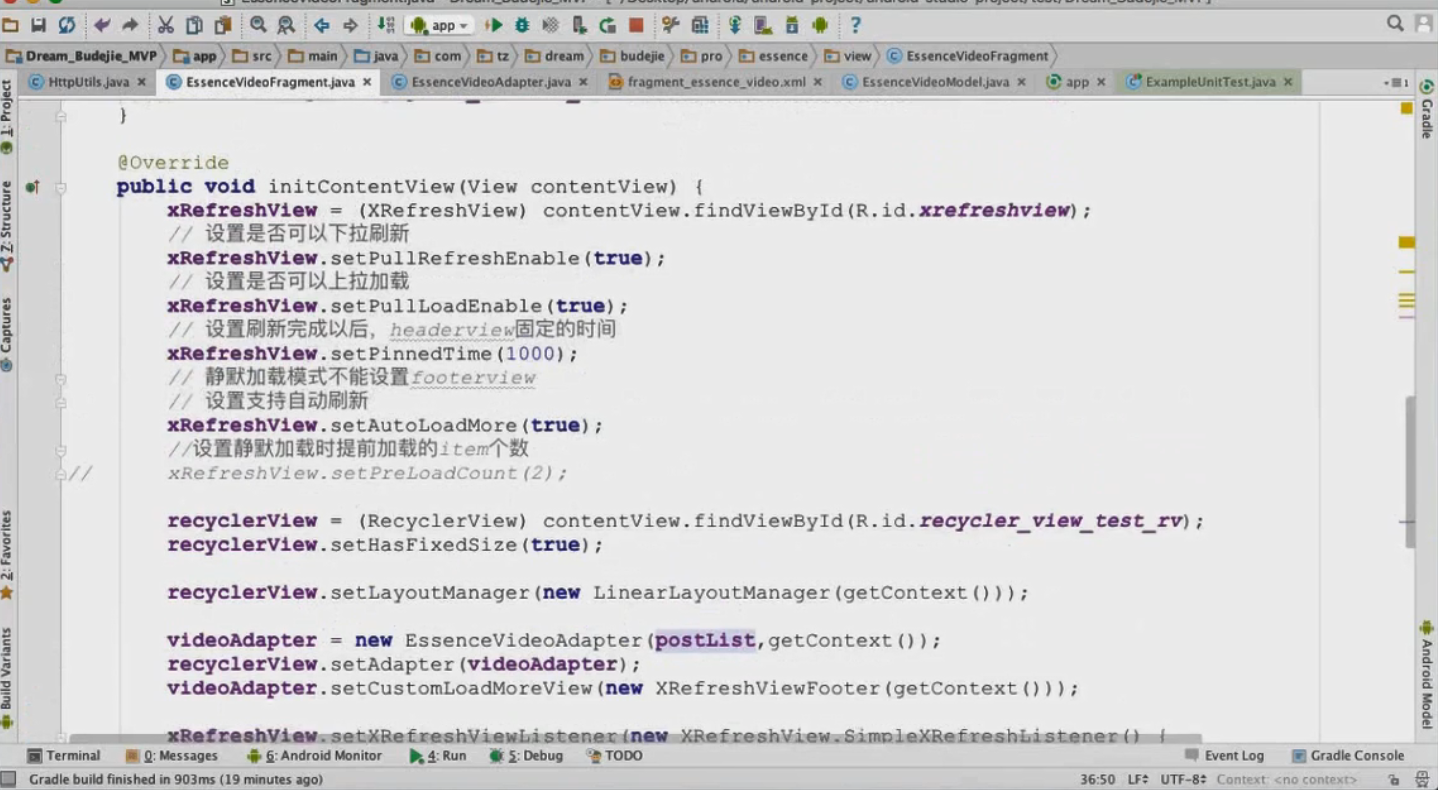Redo the action with the toolbar arrow
Image resolution: width=1438 pixels, height=790 pixels.
130,25
